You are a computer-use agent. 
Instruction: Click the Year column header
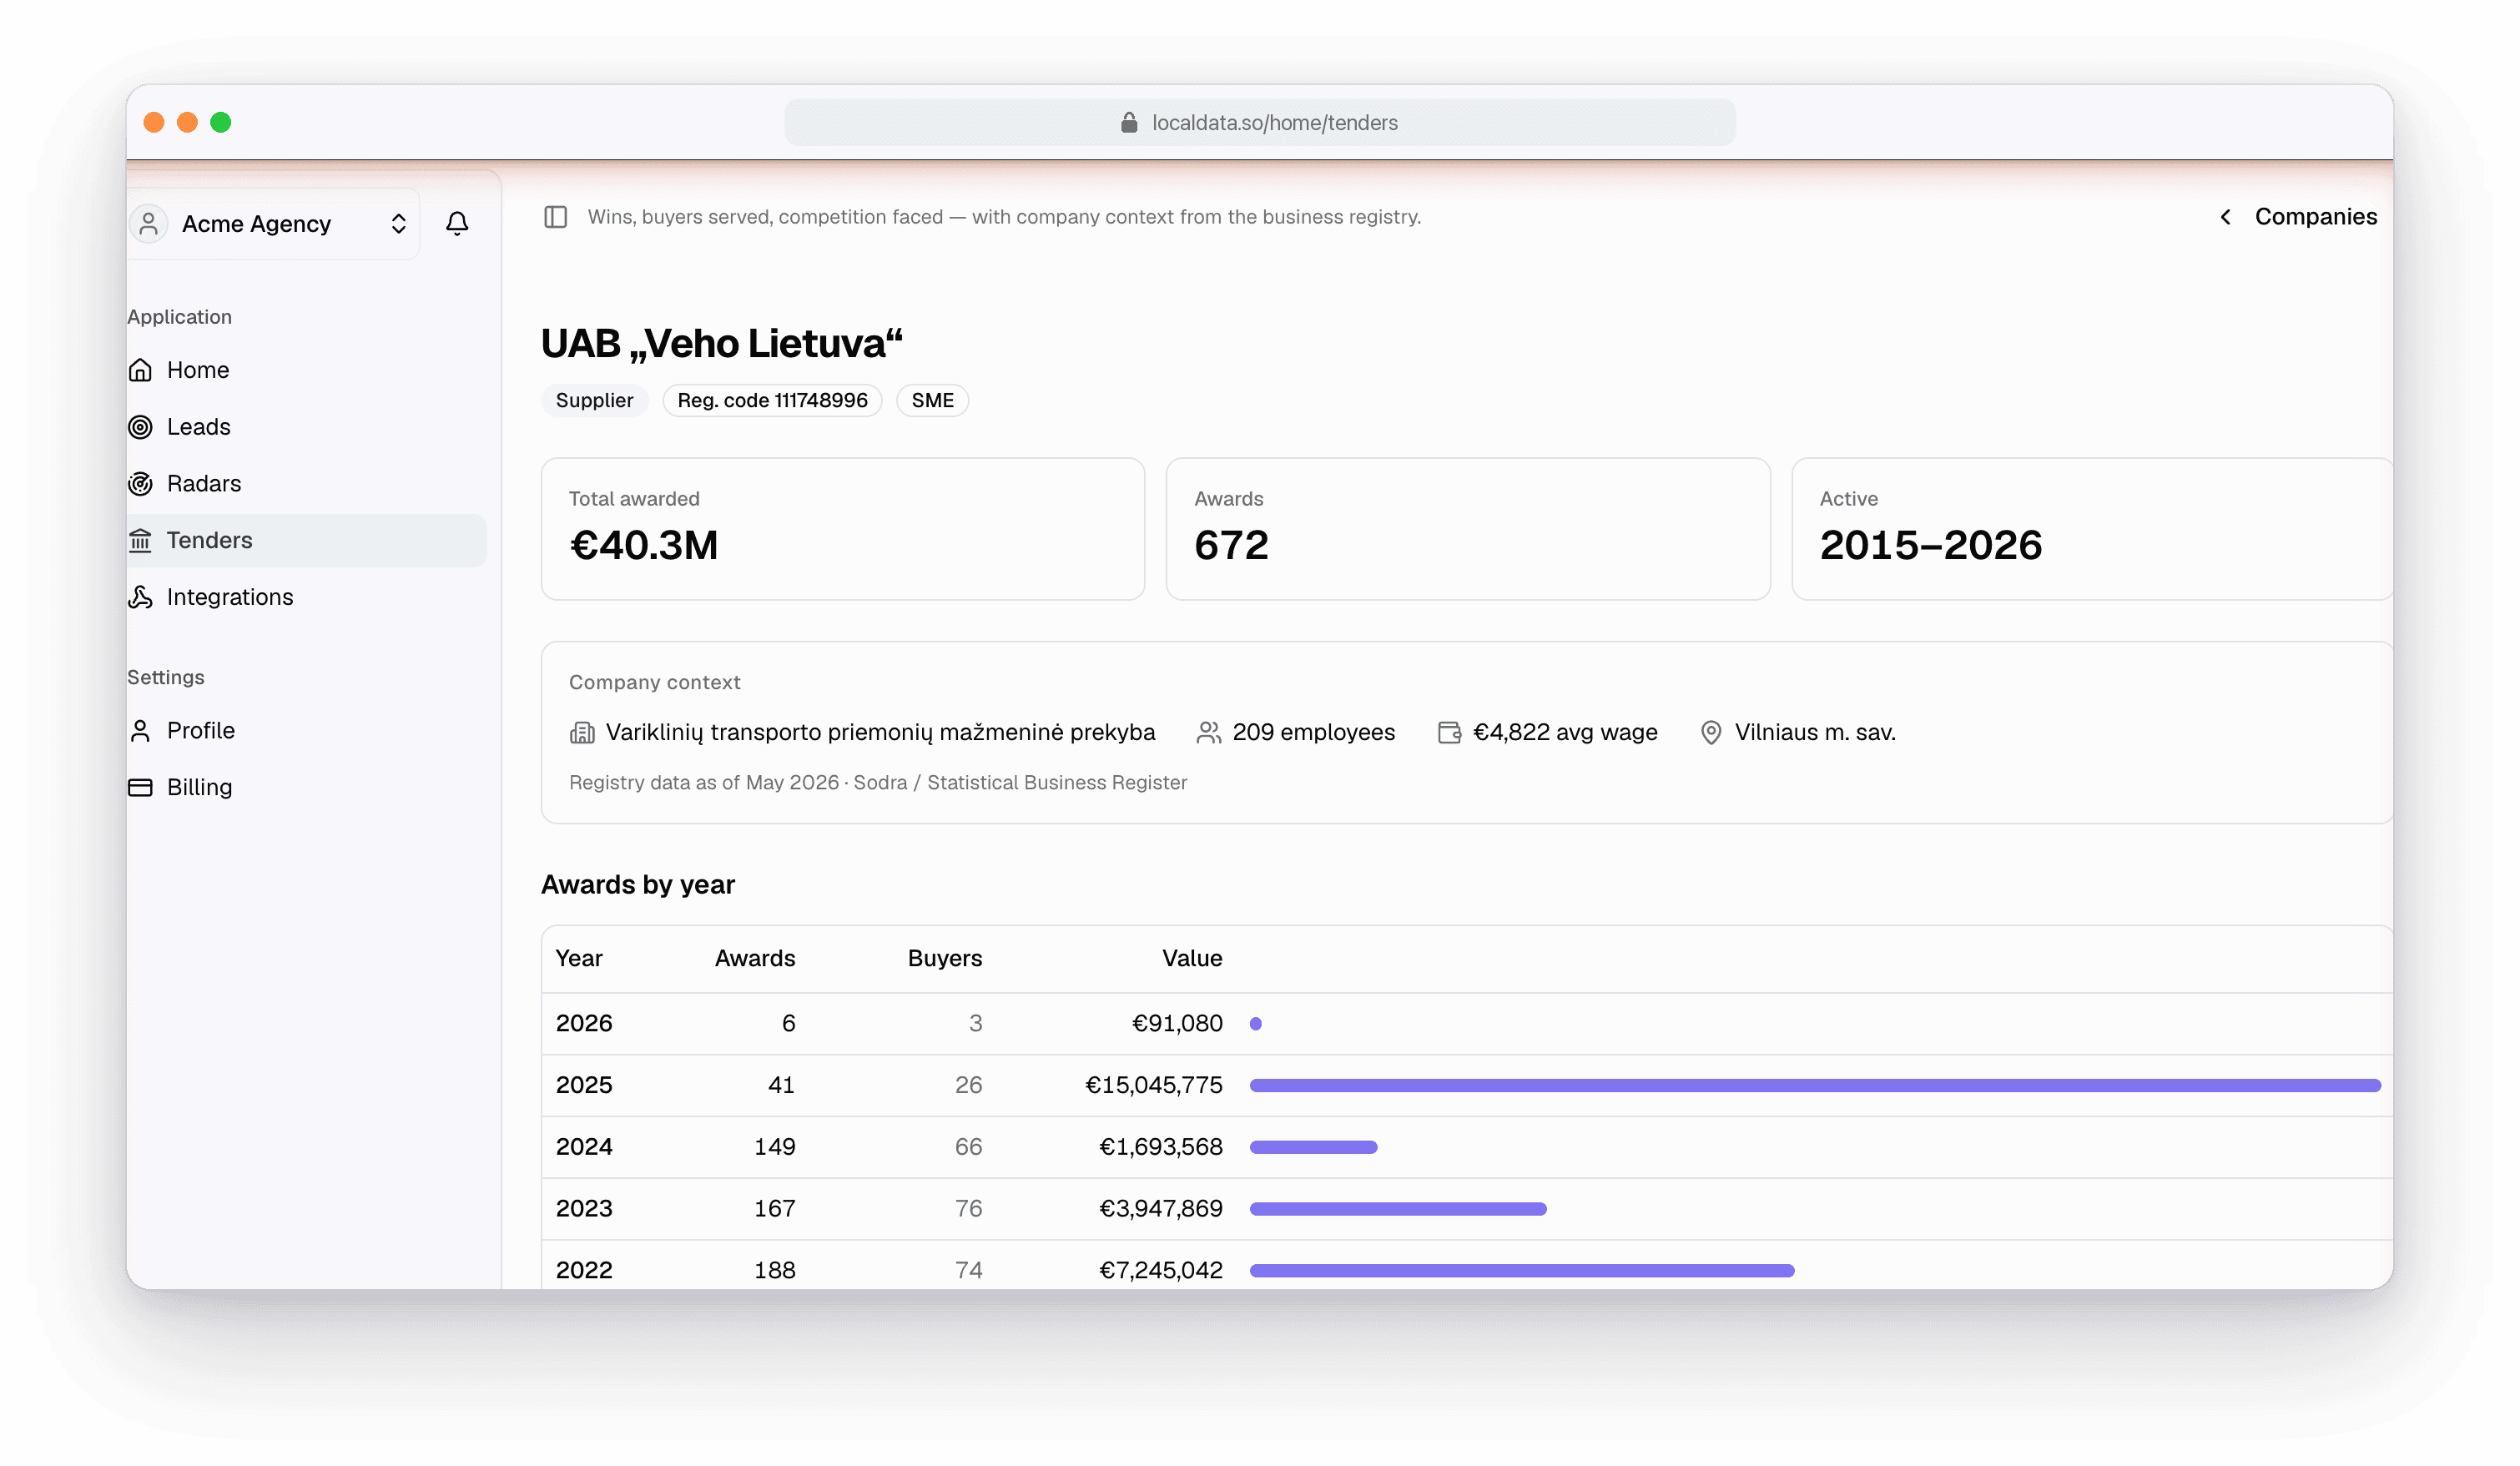[579, 958]
